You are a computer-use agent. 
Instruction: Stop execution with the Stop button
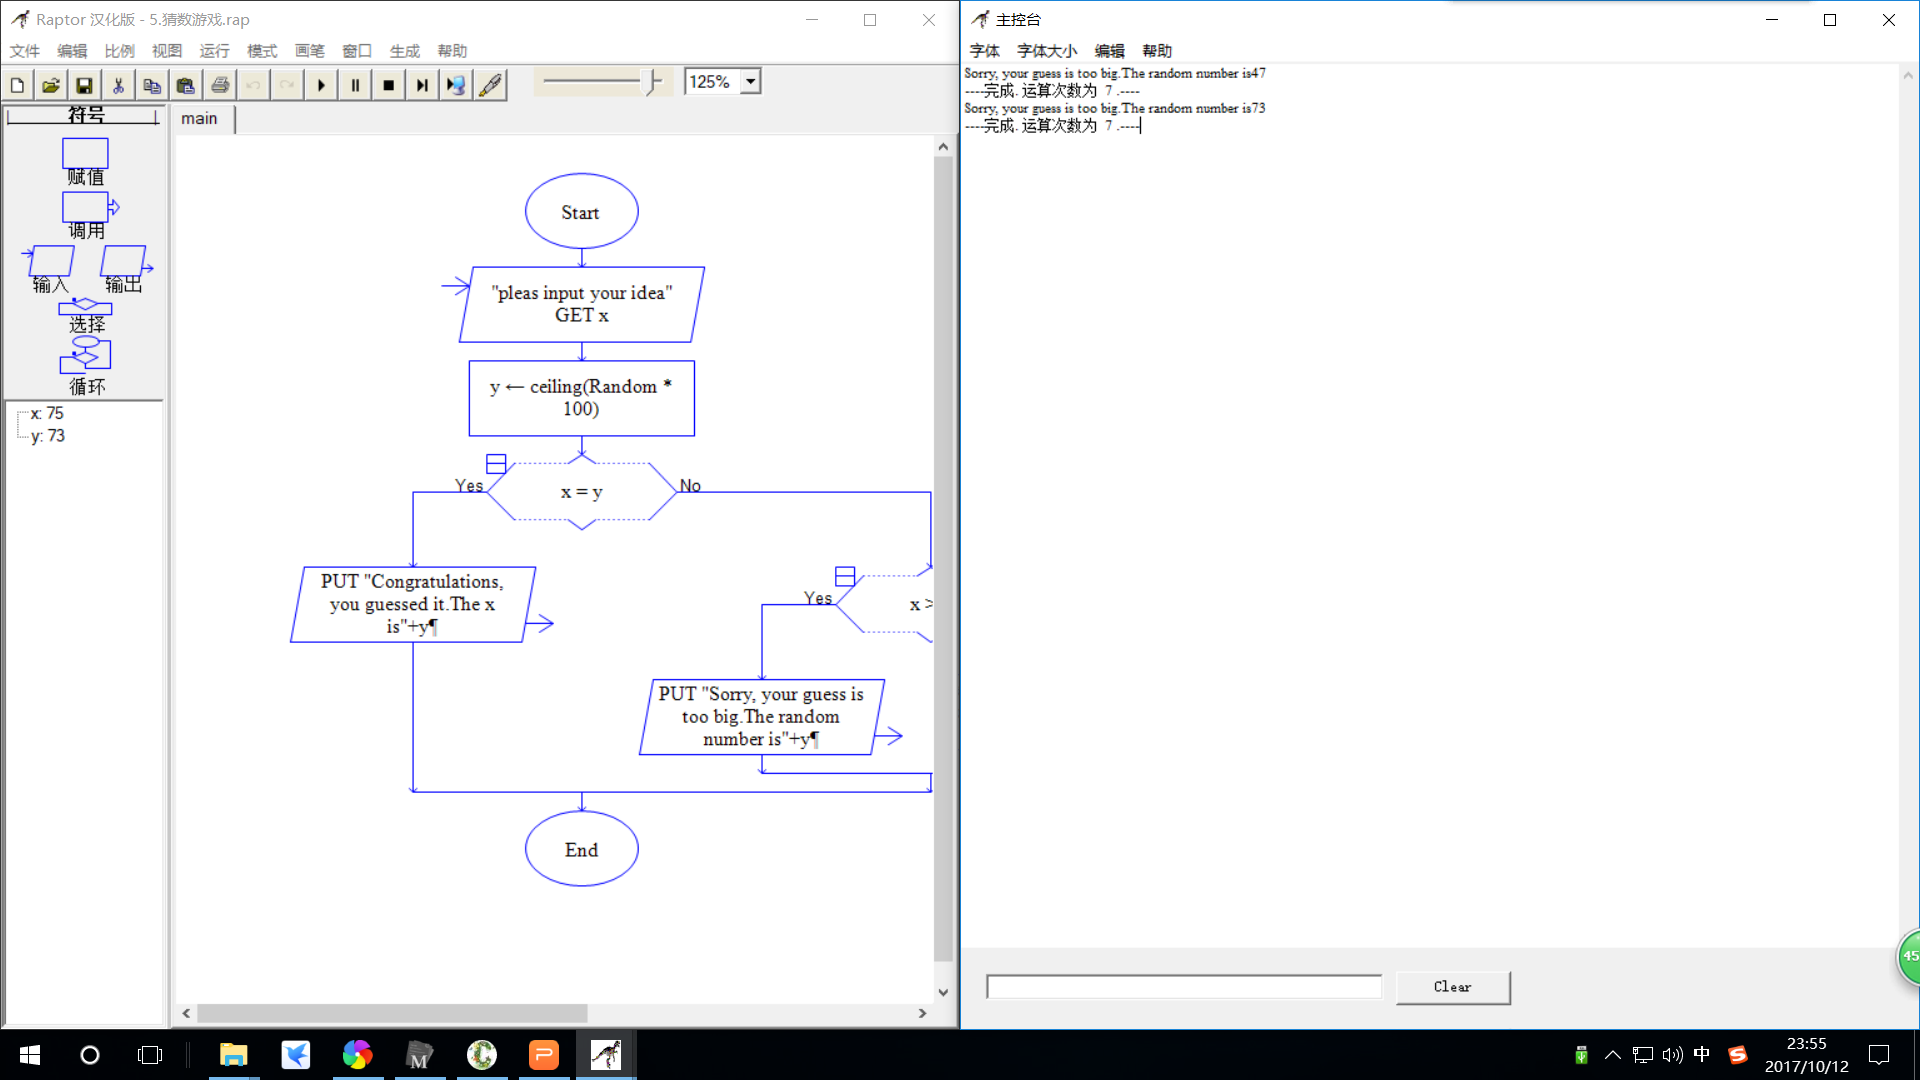point(389,85)
